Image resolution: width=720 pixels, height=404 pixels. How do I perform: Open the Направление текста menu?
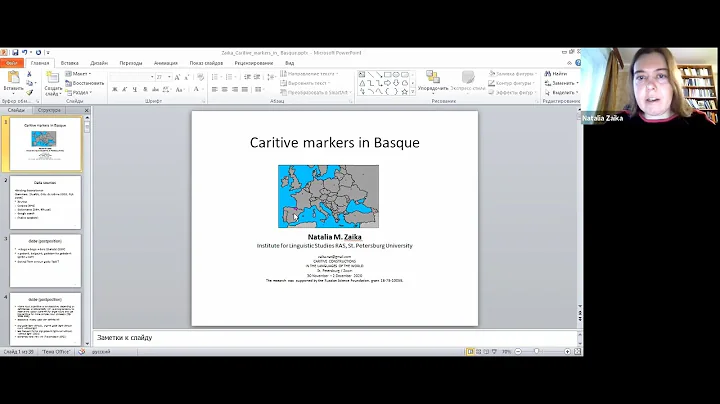[309, 73]
